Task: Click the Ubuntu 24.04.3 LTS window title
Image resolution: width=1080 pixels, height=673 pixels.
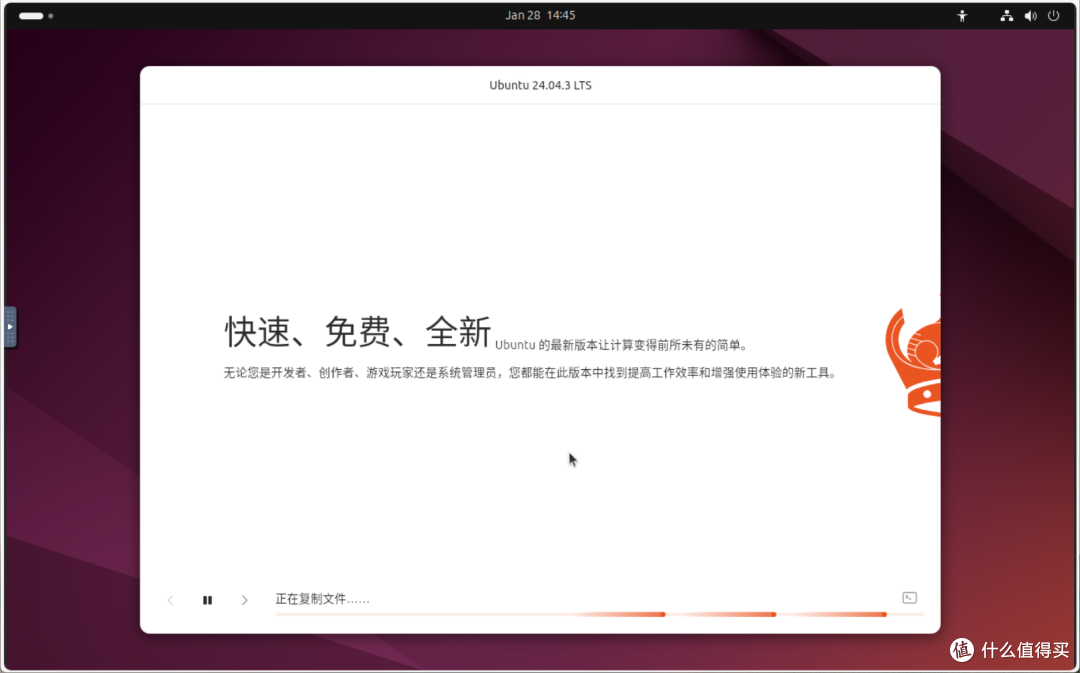Action: (540, 85)
